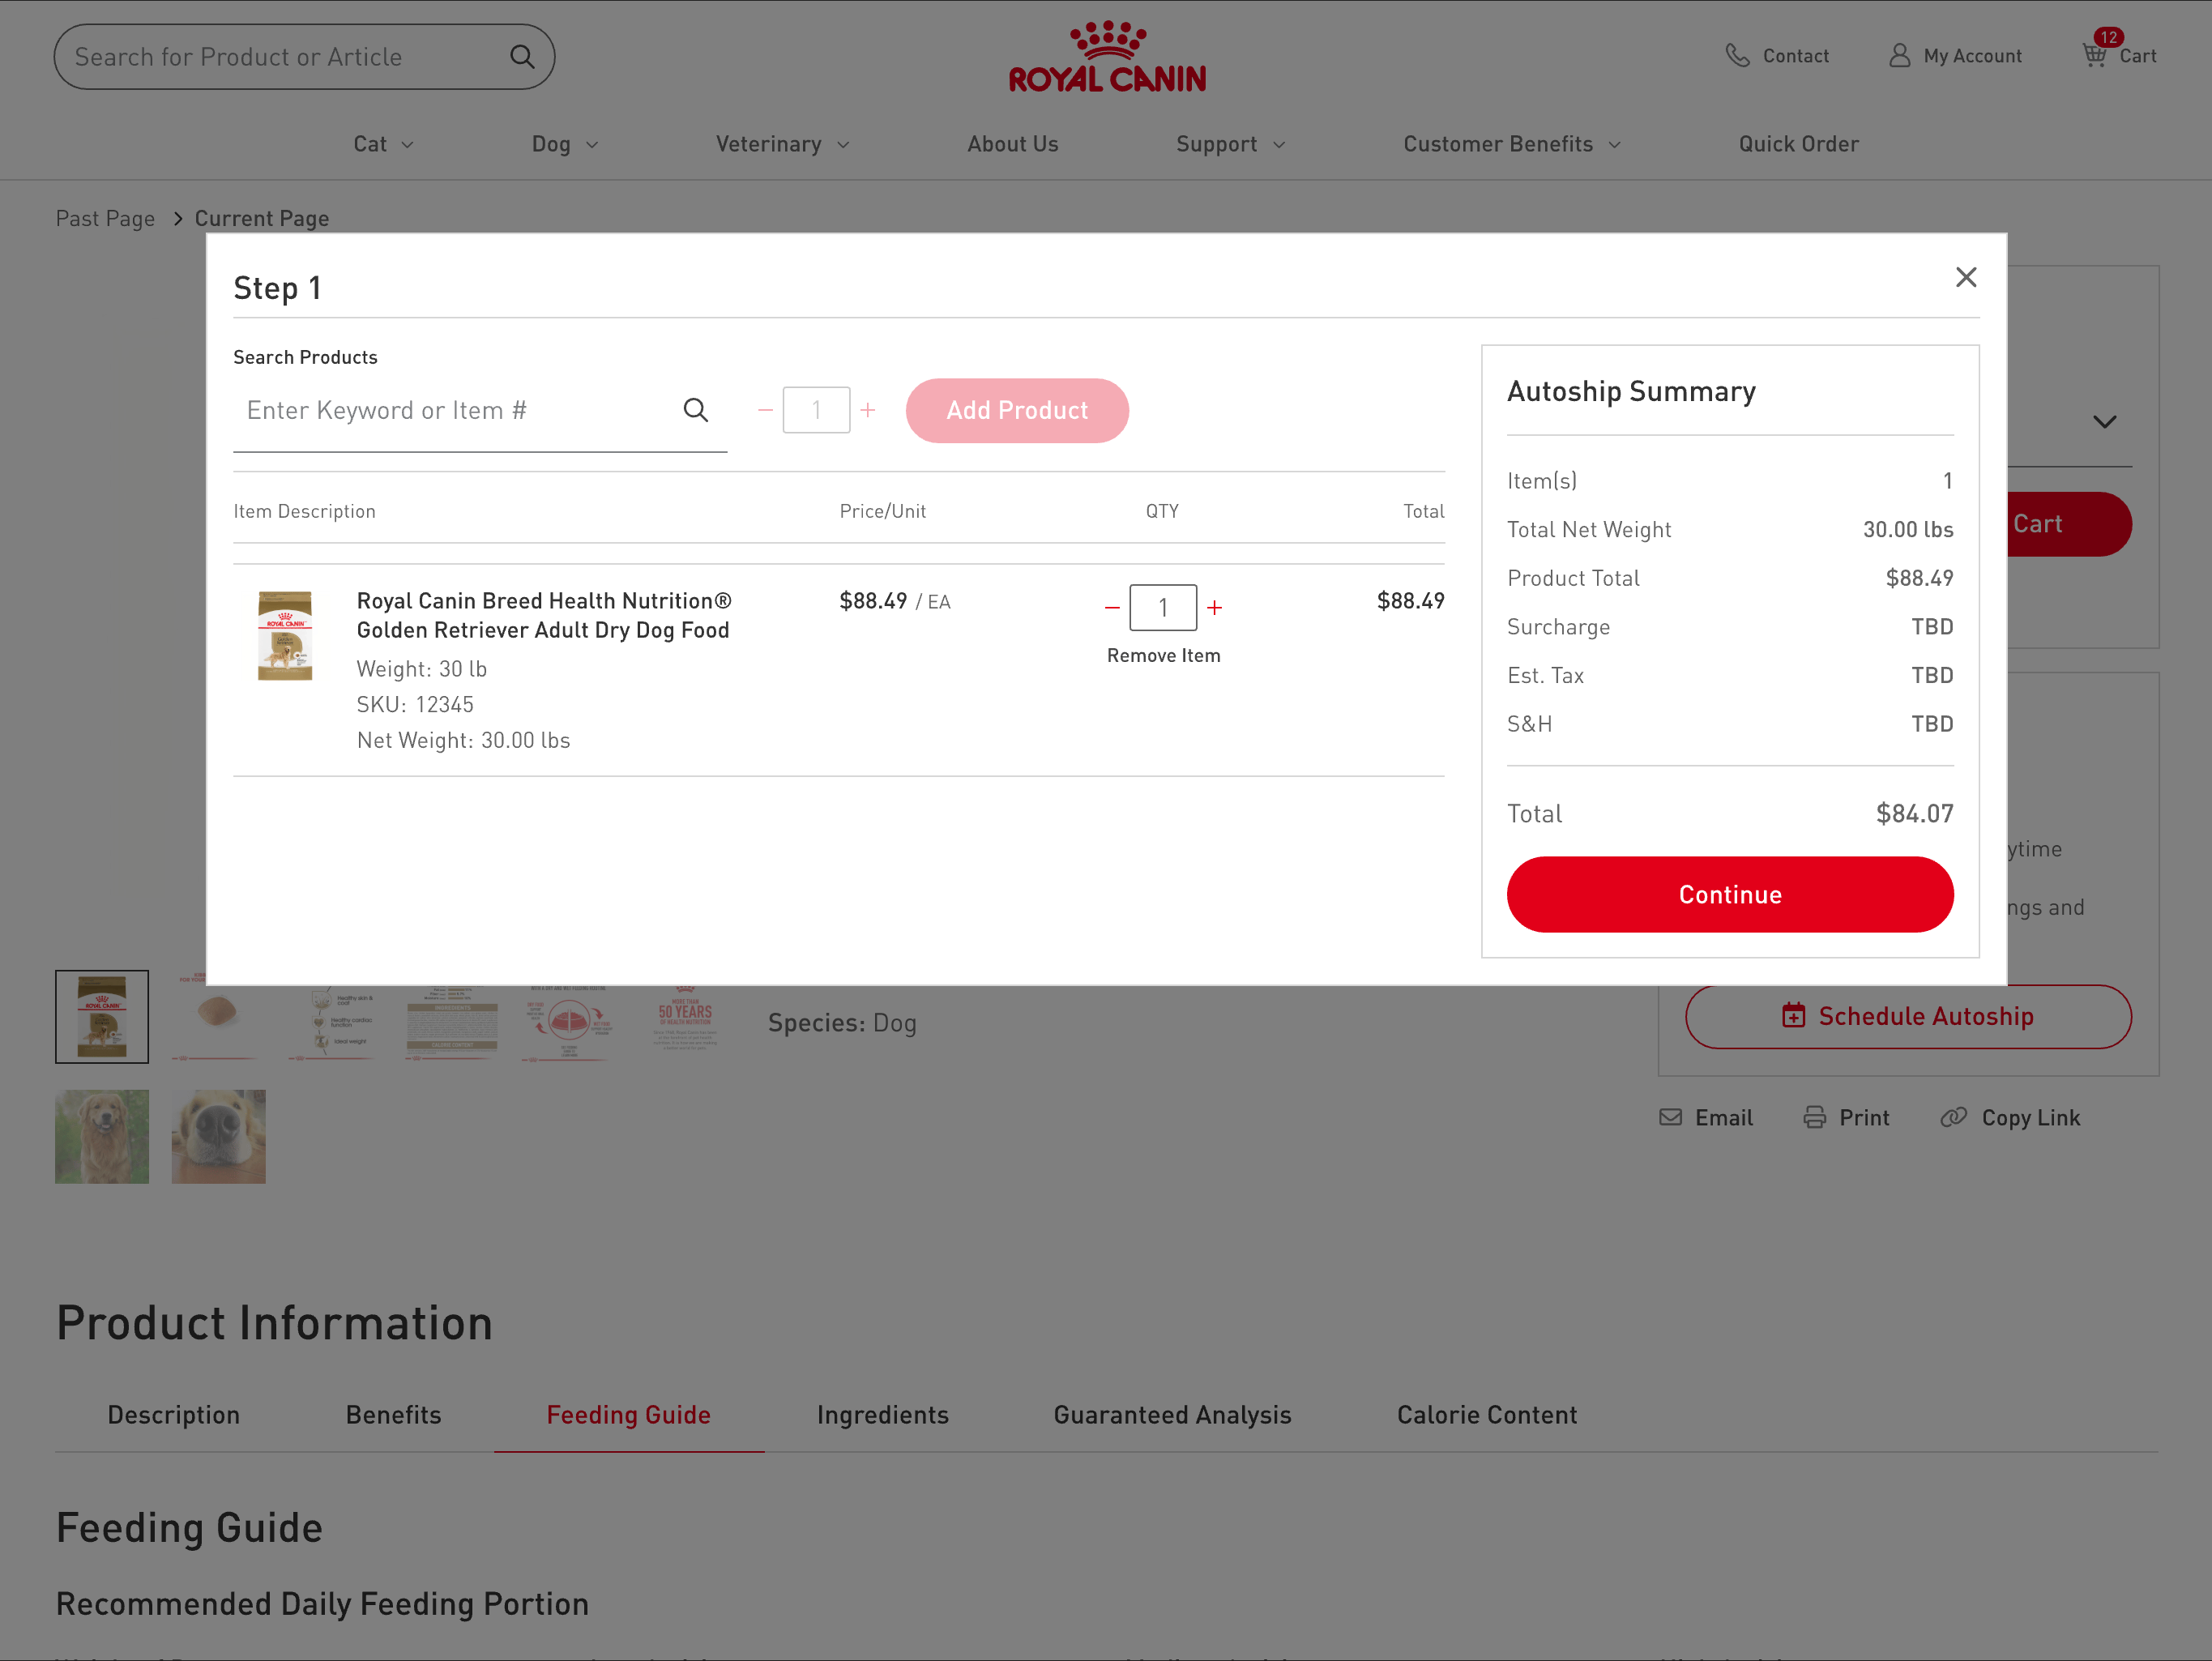Click the product name Golden Retriever Adult
Image resolution: width=2212 pixels, height=1661 pixels.
544,615
